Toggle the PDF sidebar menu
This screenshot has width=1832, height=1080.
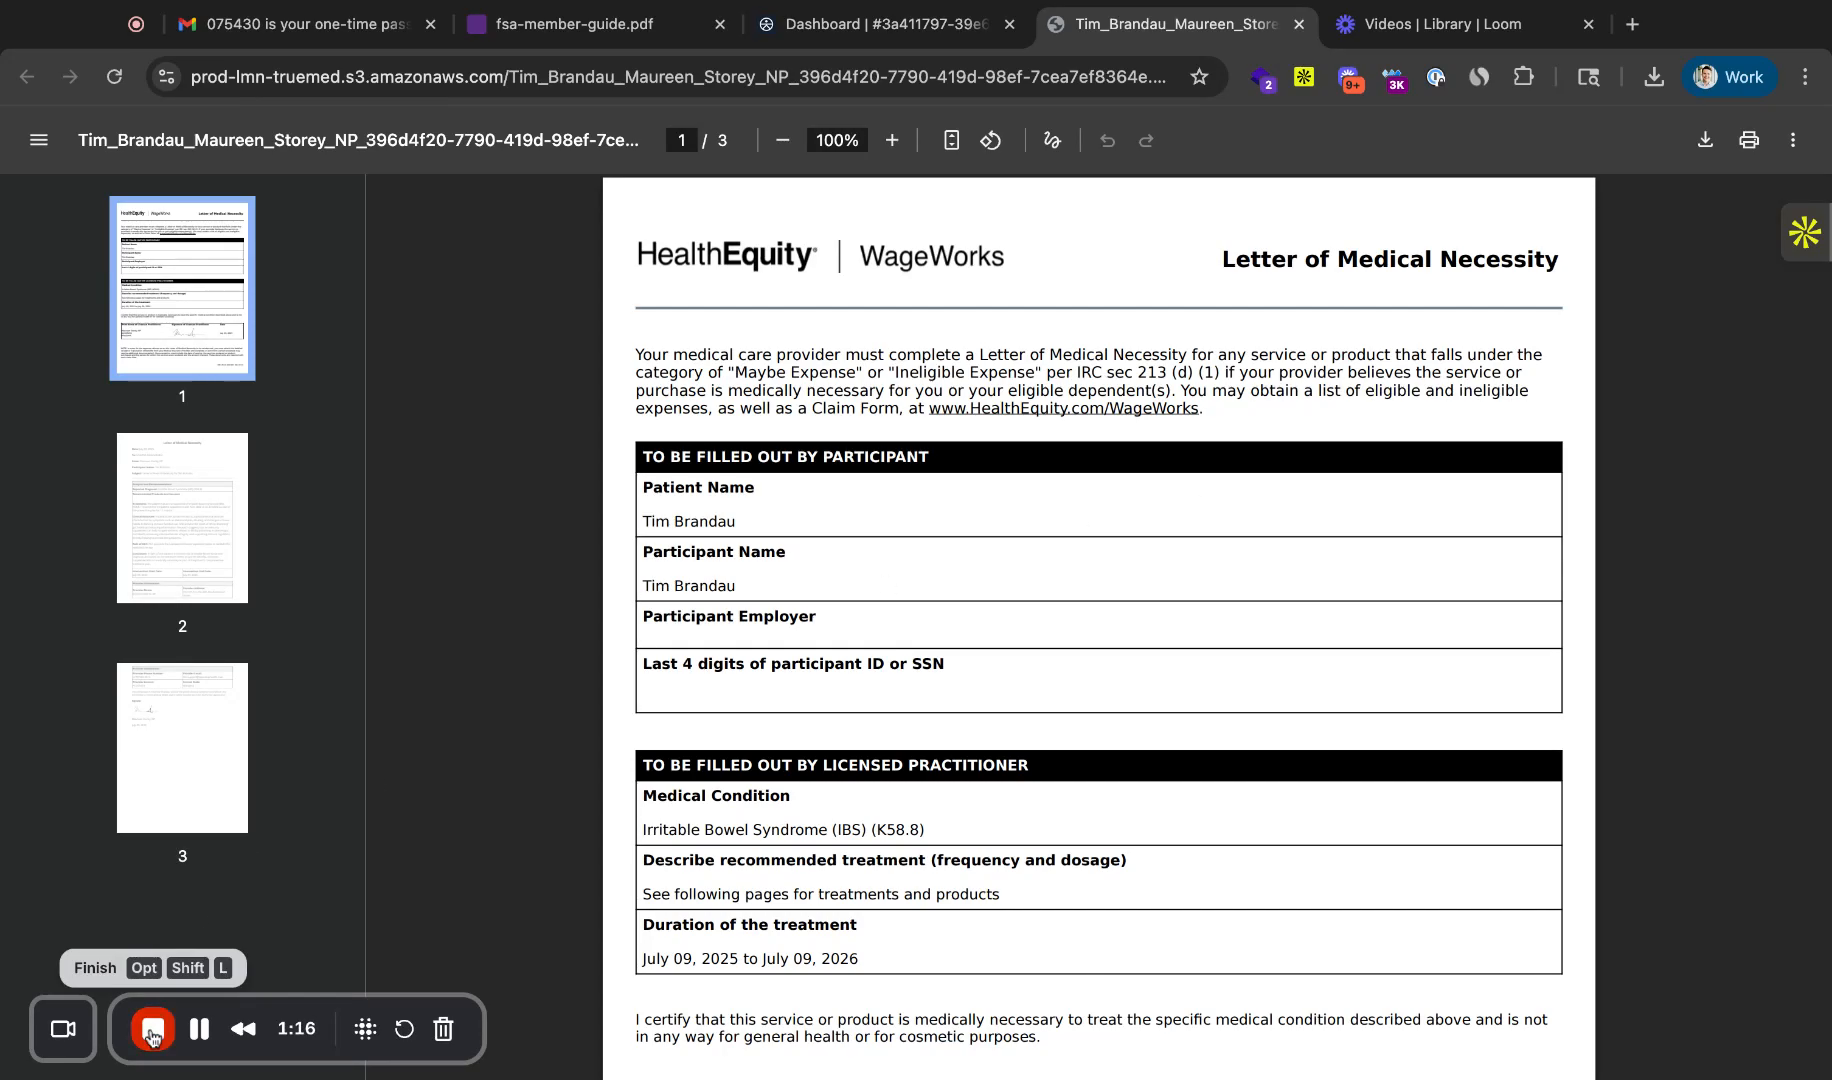(x=39, y=140)
